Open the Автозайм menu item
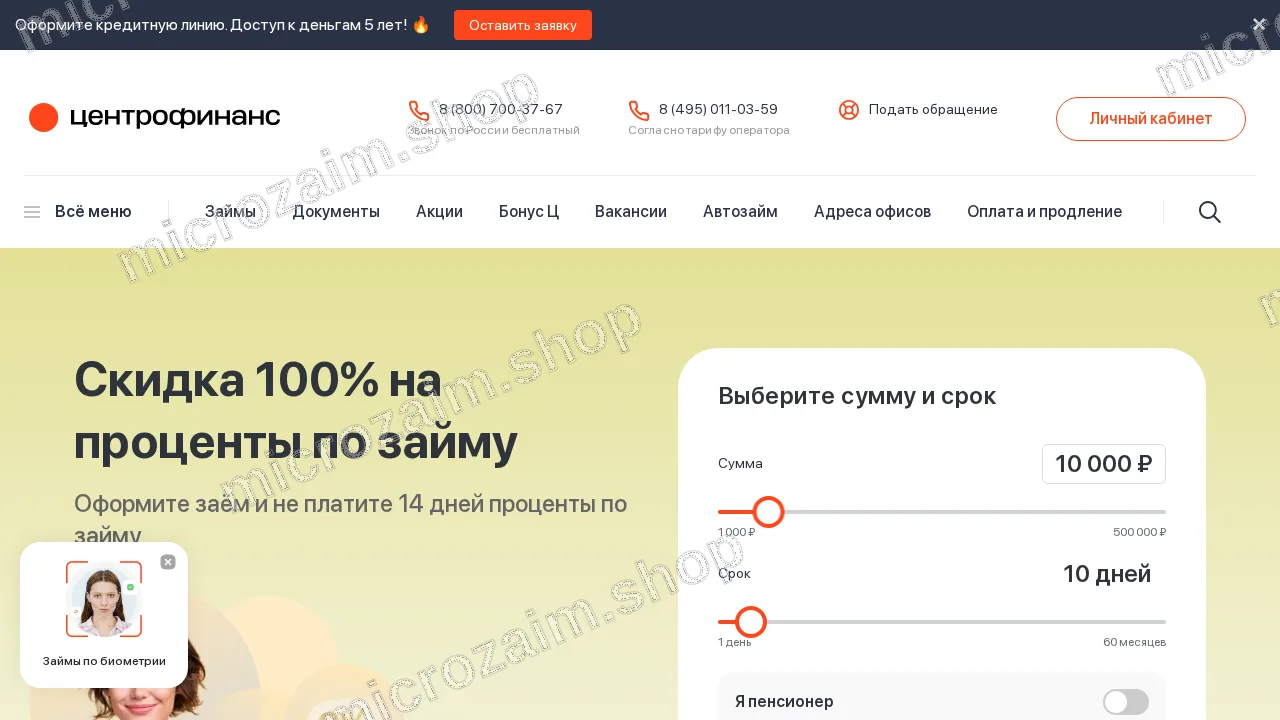This screenshot has height=720, width=1280. (x=740, y=212)
